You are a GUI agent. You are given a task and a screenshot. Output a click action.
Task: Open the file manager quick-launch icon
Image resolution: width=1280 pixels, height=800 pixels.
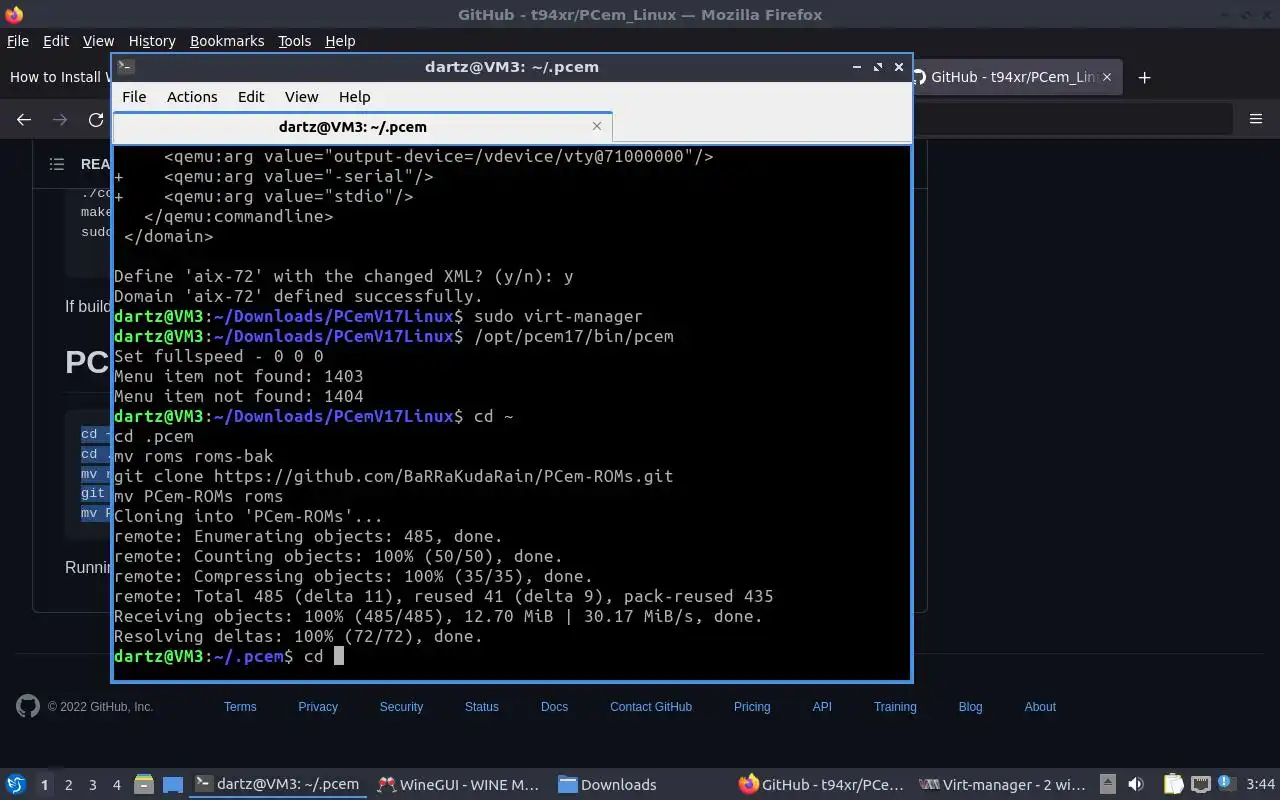pos(143,784)
